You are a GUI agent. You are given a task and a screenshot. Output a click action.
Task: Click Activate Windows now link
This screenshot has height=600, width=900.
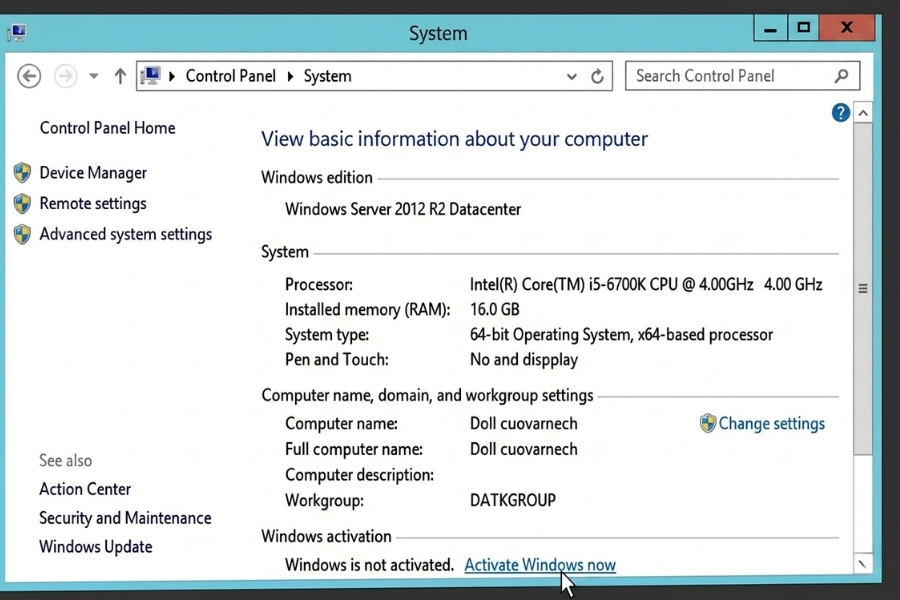[x=540, y=565]
